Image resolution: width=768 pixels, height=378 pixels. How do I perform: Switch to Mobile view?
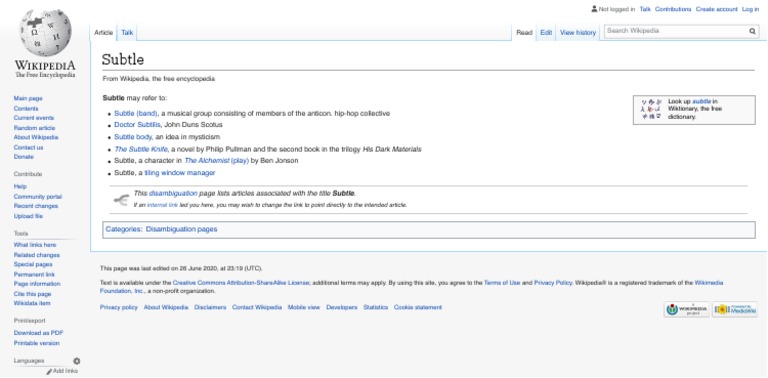(x=304, y=307)
